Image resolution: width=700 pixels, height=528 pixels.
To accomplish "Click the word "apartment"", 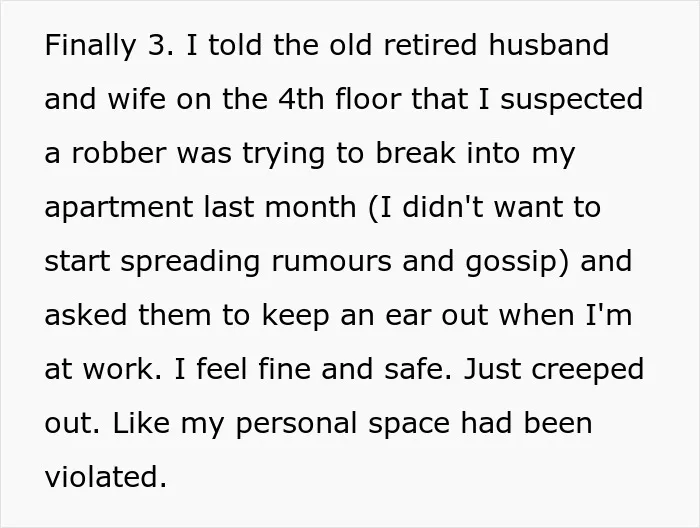I will (x=119, y=209).
